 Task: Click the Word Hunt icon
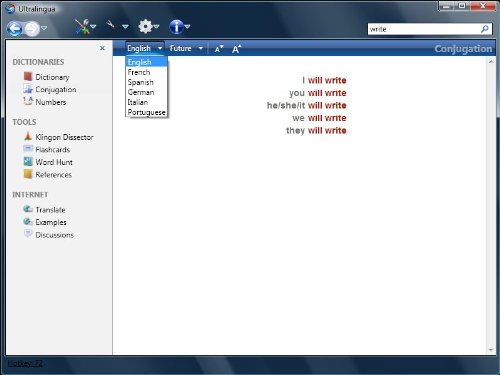28,161
